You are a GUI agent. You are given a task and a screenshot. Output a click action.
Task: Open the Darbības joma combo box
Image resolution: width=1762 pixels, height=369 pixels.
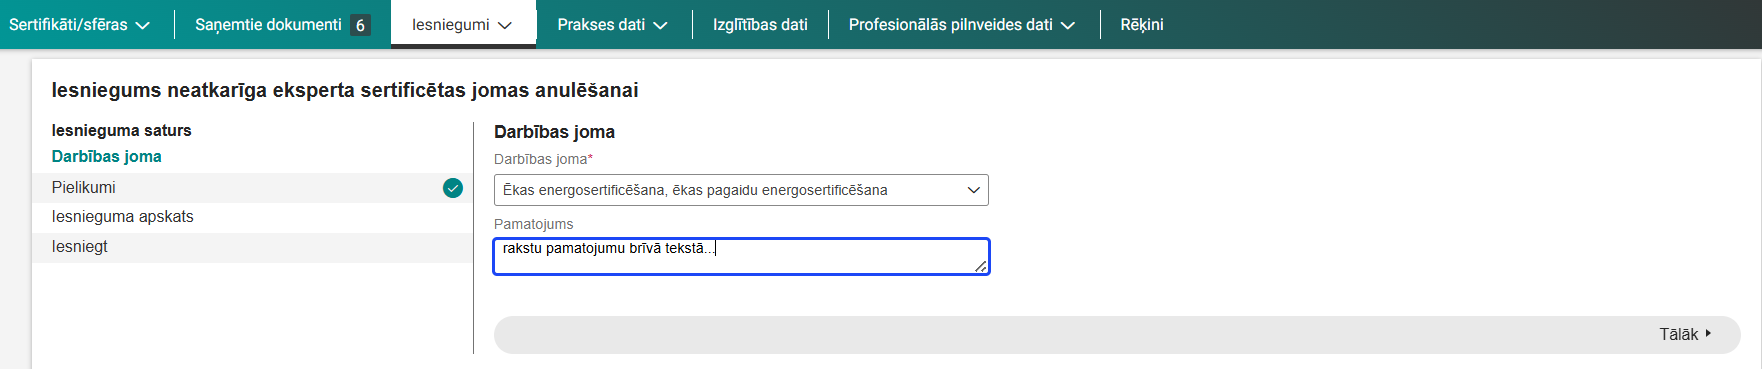coord(741,190)
